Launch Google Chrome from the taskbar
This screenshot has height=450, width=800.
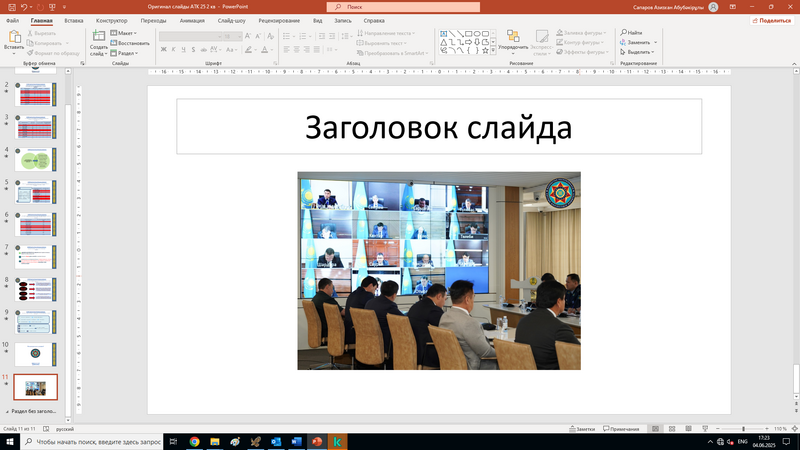coord(194,441)
